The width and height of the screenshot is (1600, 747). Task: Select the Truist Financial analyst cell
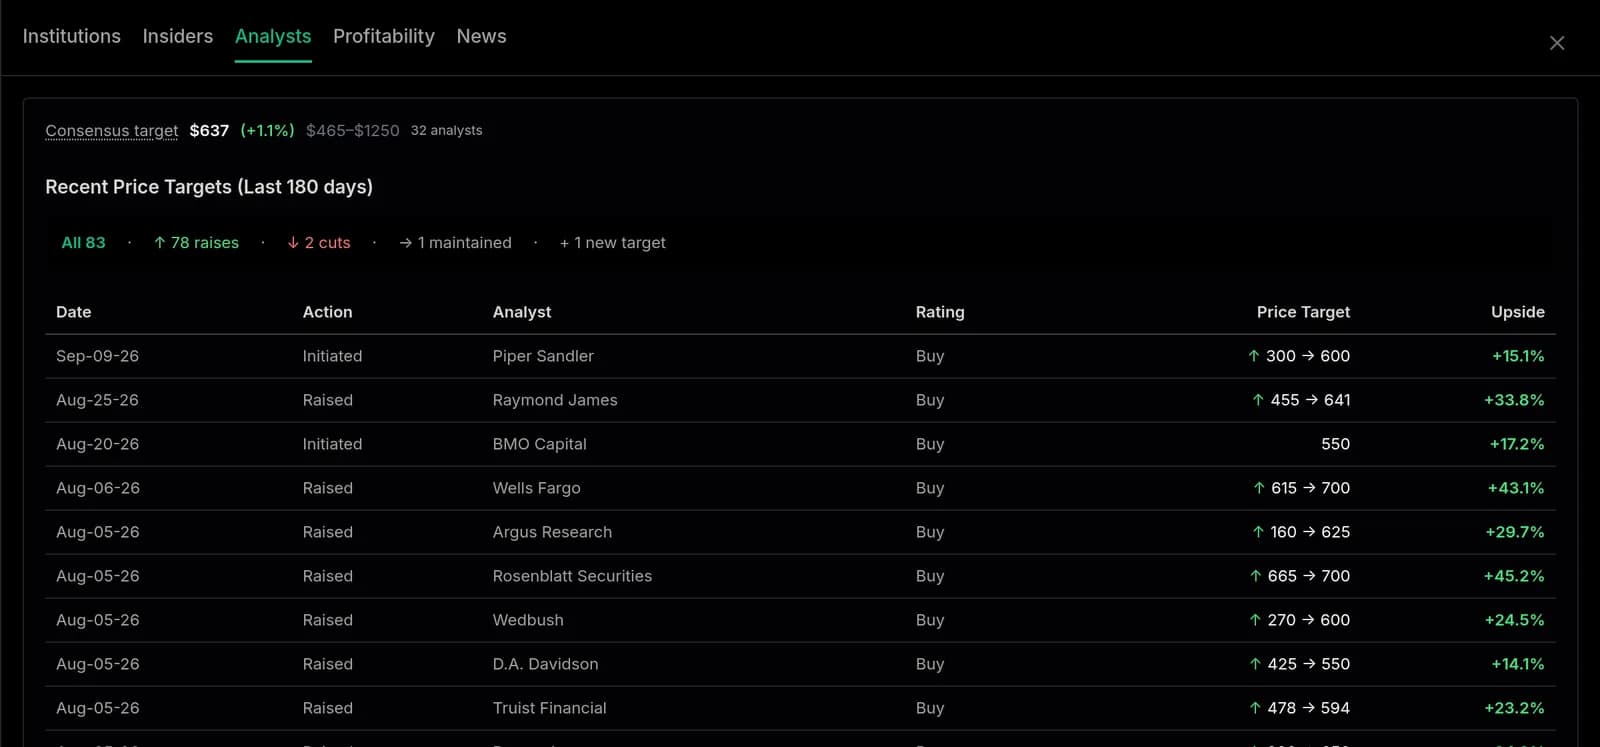tap(550, 708)
